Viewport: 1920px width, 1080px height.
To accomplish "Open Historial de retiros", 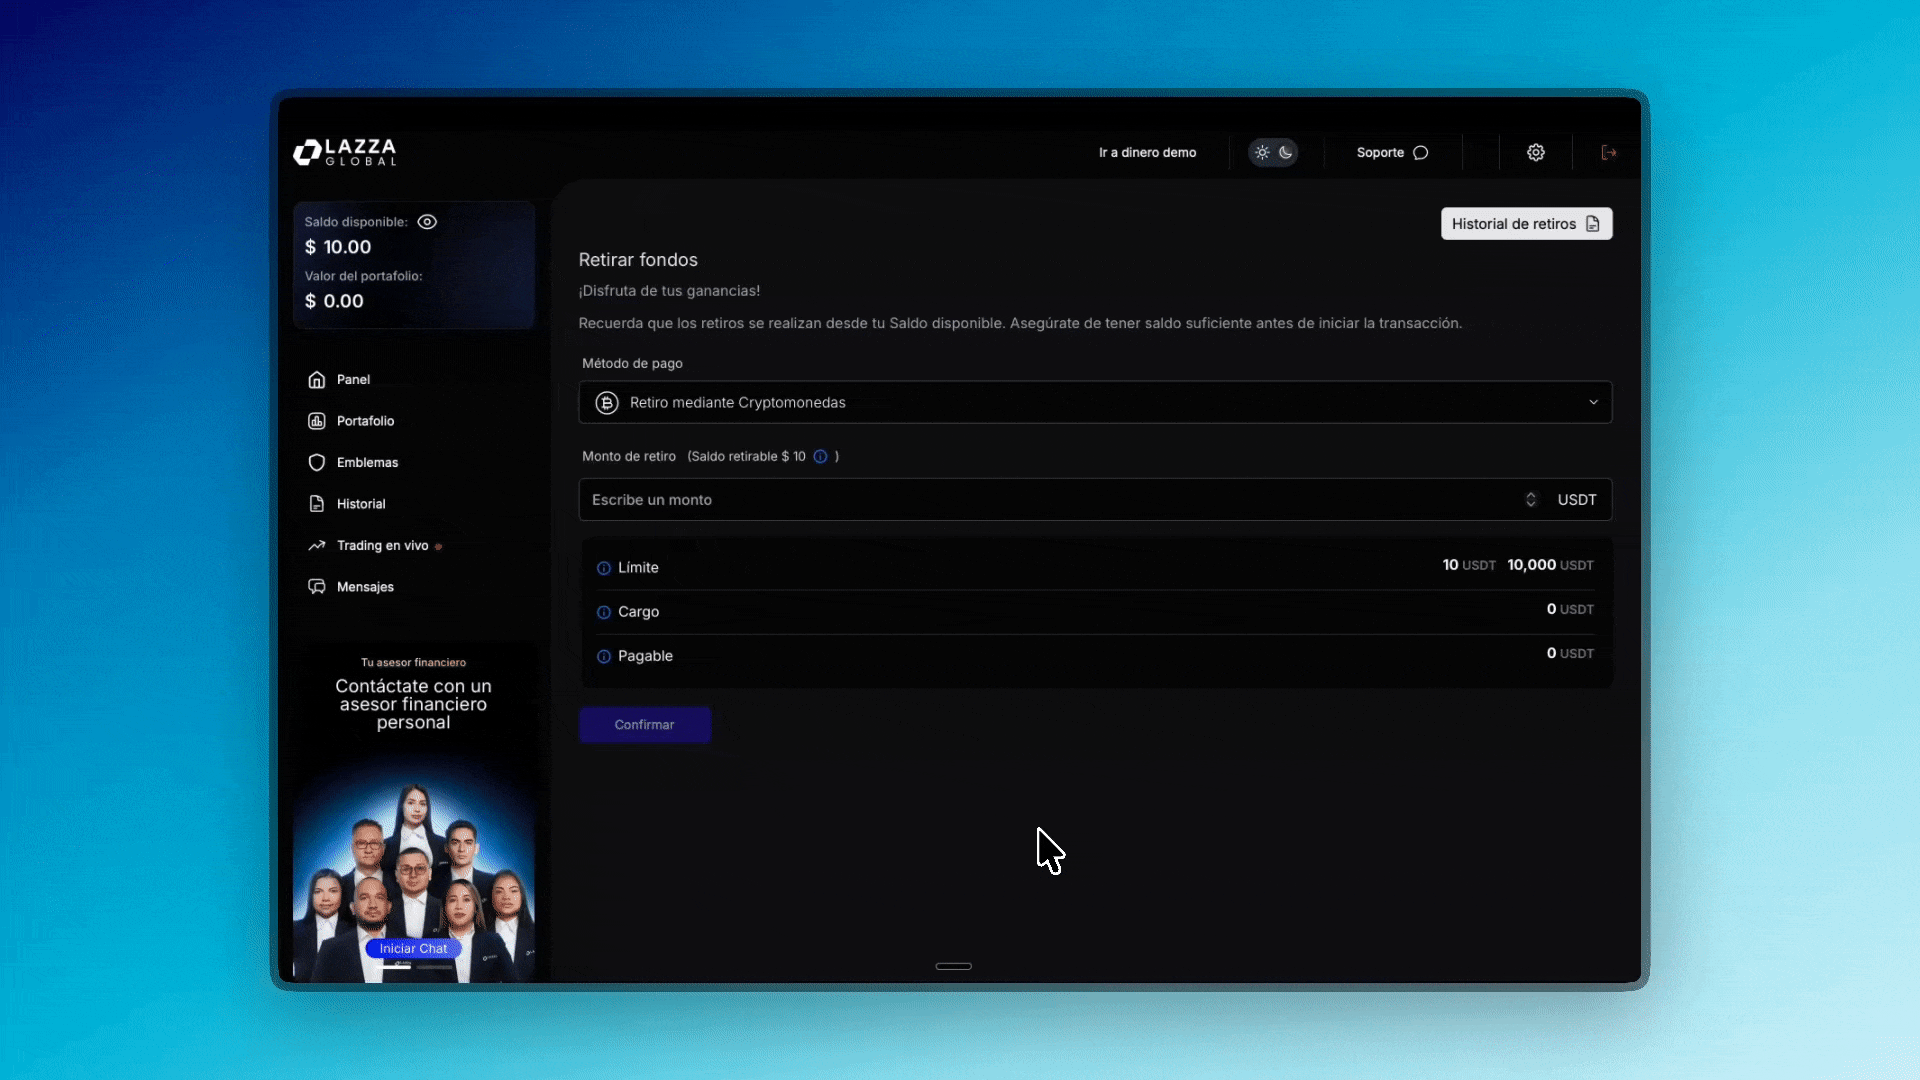I will pyautogui.click(x=1525, y=224).
